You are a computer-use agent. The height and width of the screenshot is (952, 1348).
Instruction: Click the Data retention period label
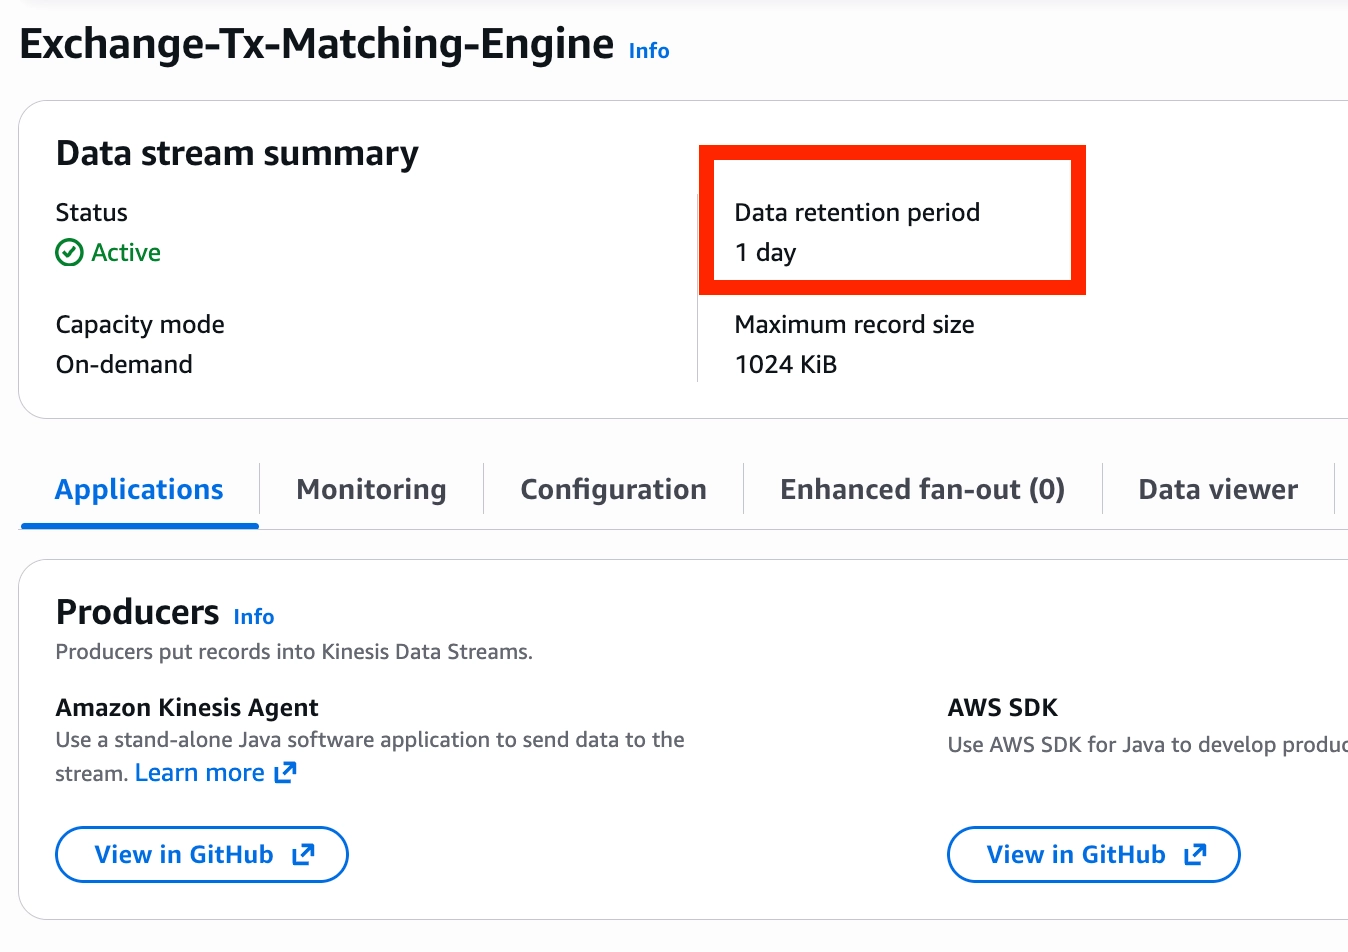(x=857, y=213)
